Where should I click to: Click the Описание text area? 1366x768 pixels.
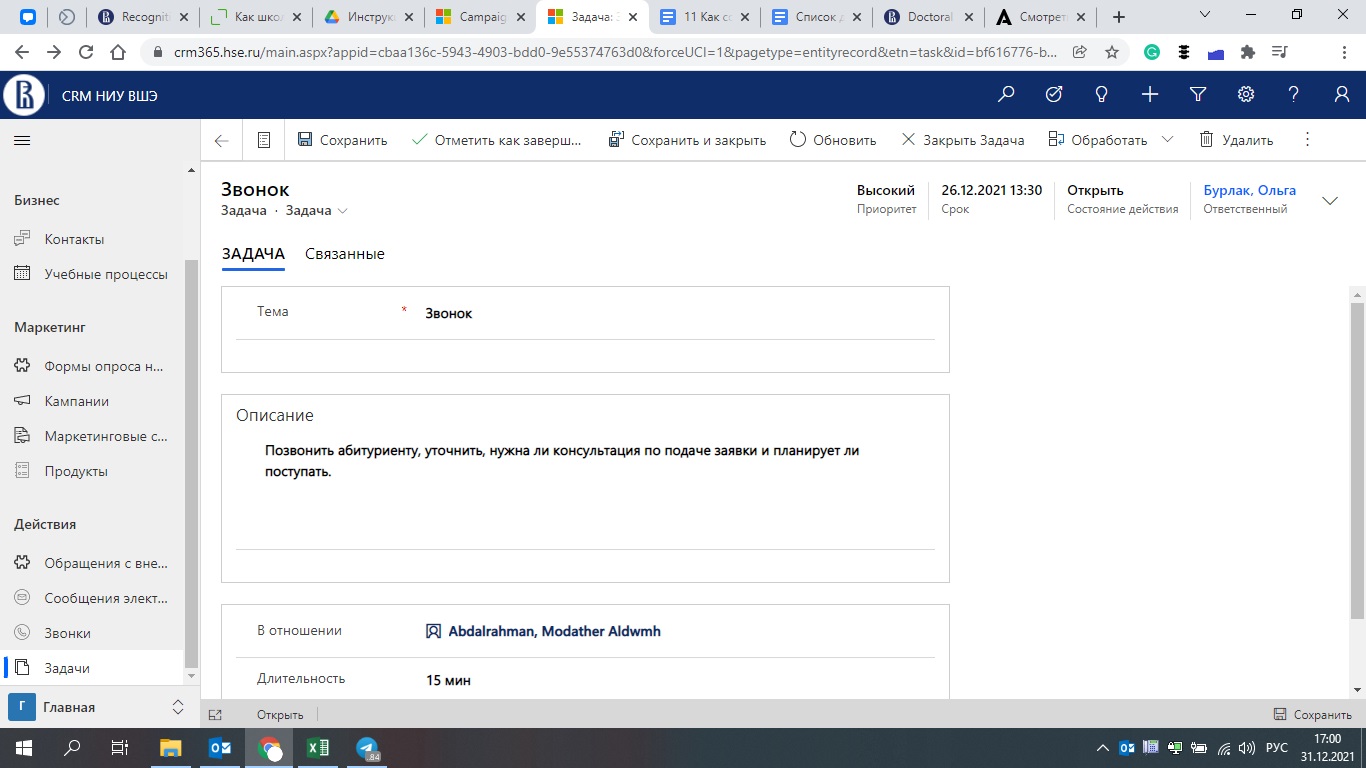click(x=585, y=490)
